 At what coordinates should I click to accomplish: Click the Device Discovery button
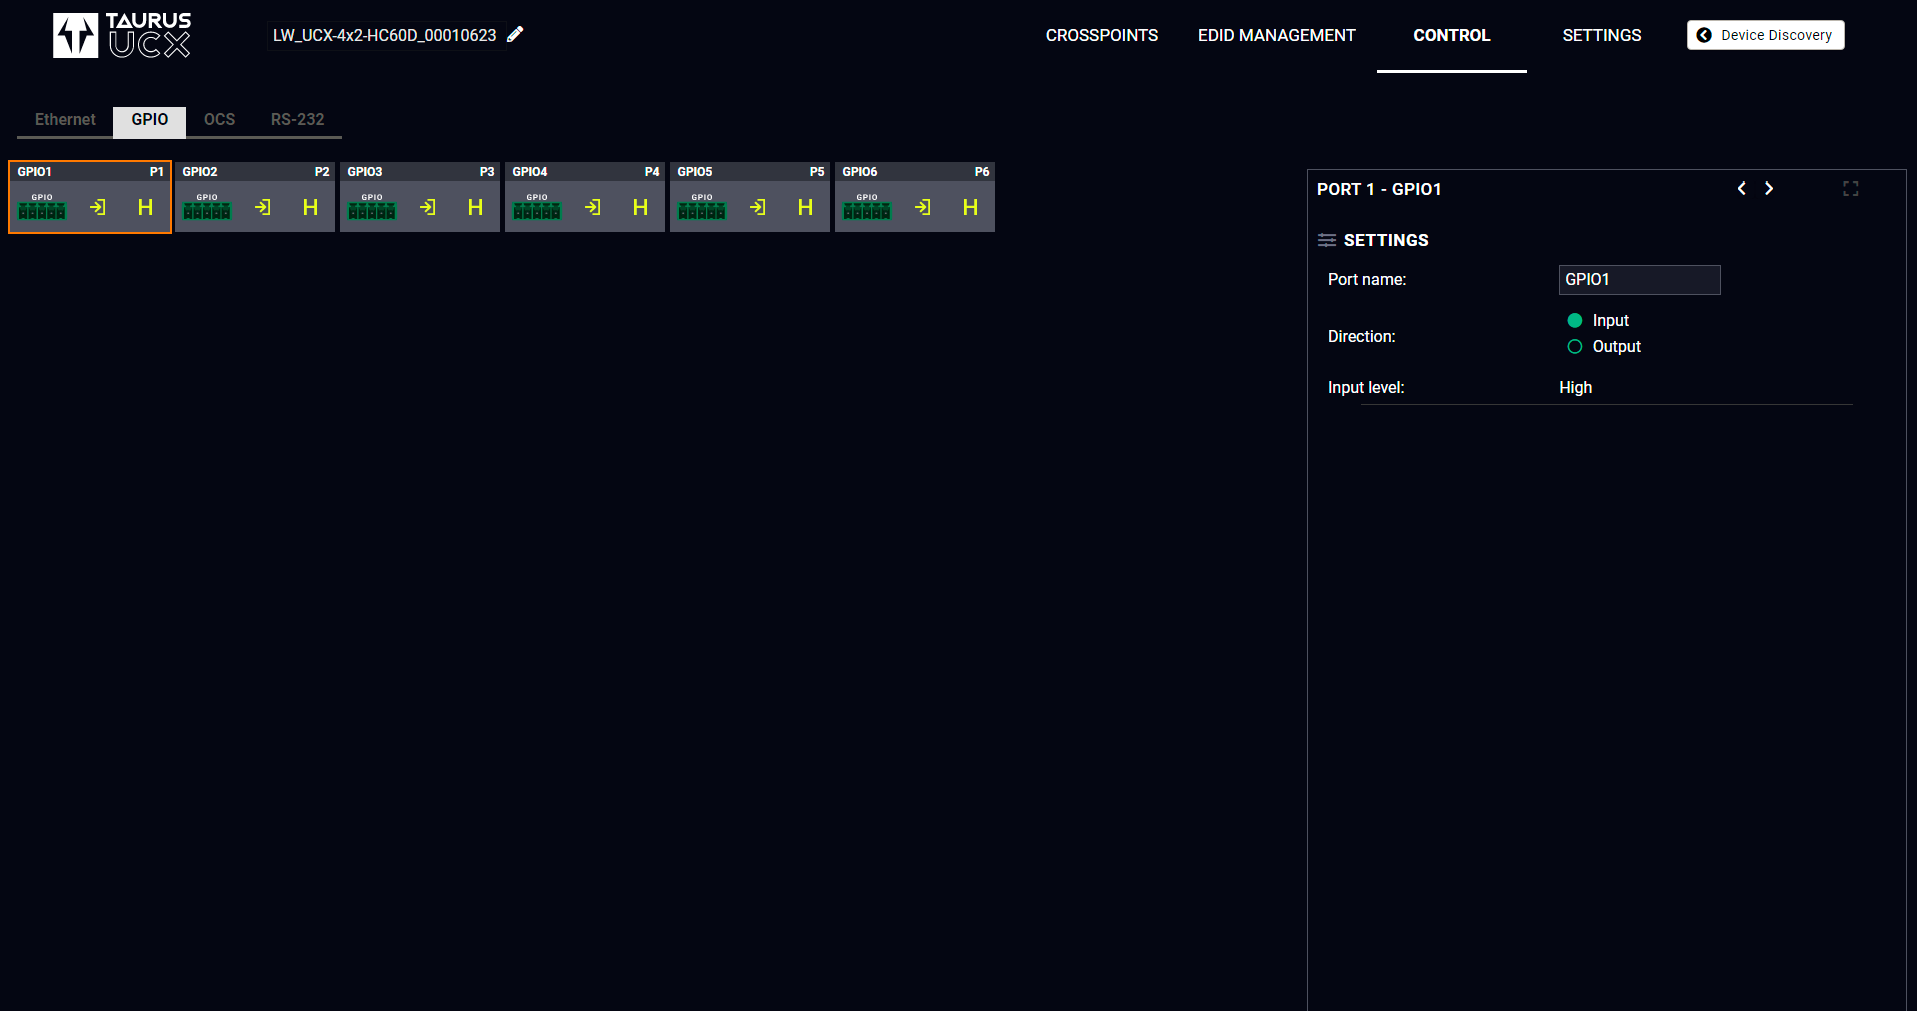click(x=1766, y=35)
